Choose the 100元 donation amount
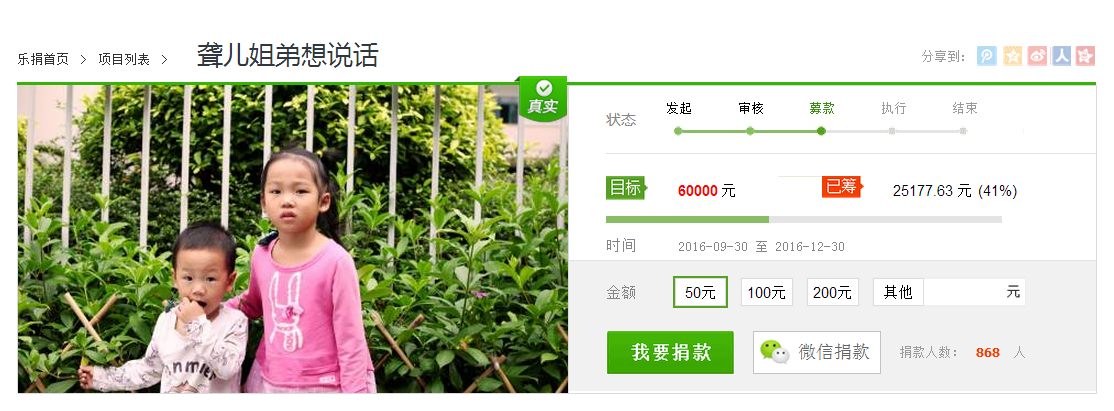1114x411 pixels. pyautogui.click(x=767, y=292)
